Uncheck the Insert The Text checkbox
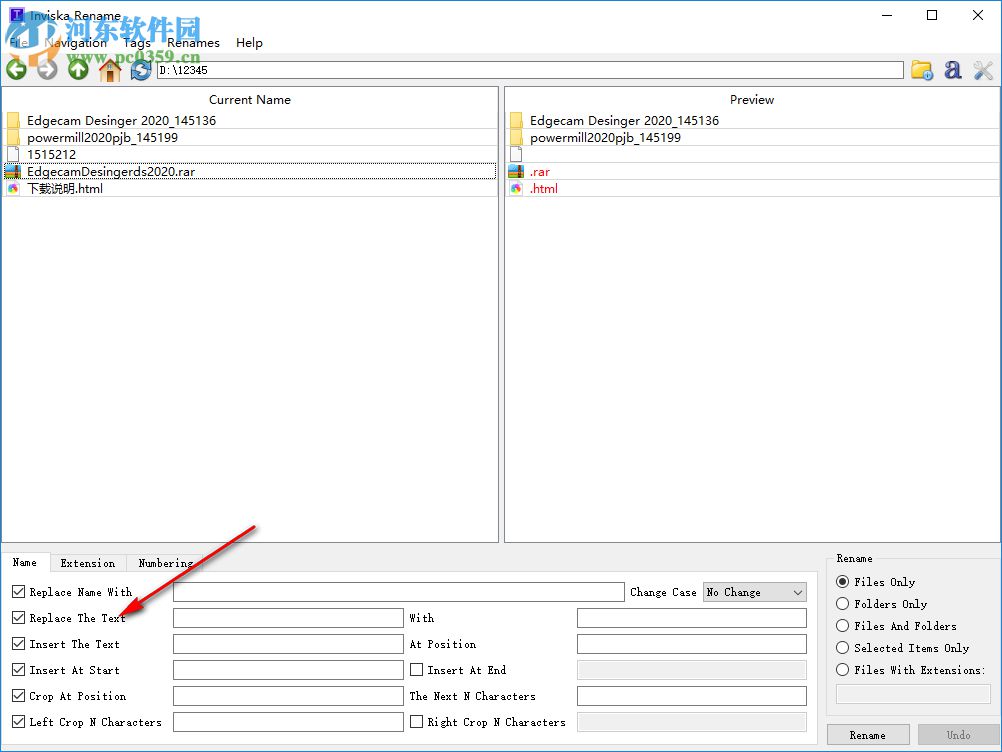 [19, 644]
